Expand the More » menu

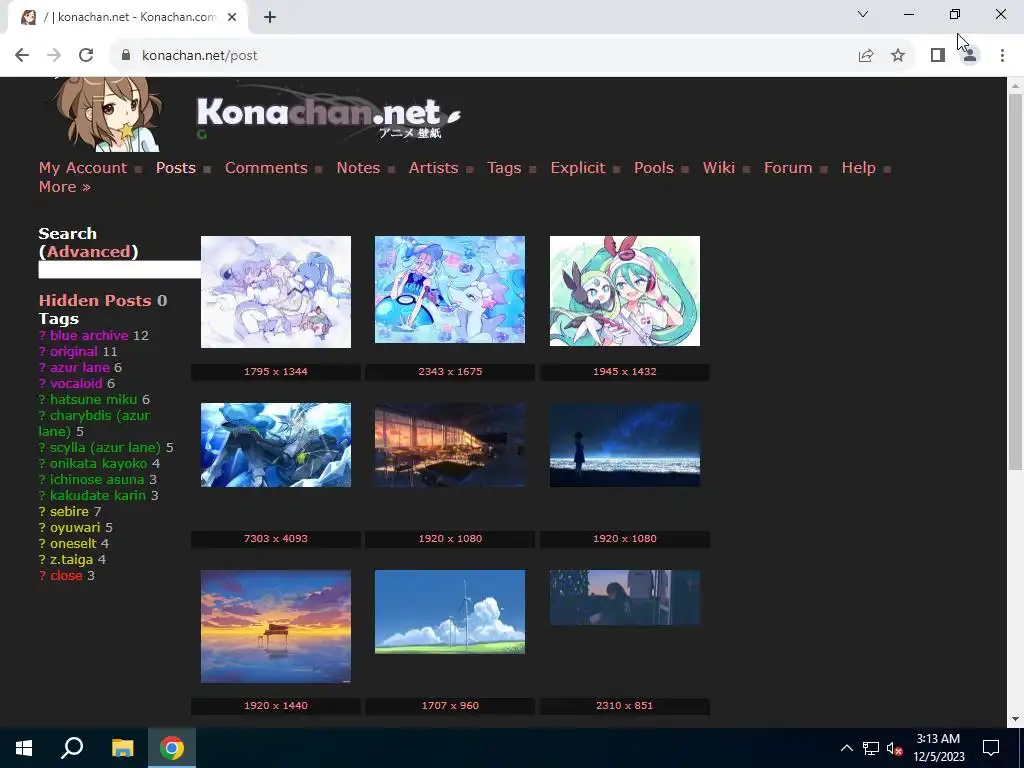pos(64,187)
